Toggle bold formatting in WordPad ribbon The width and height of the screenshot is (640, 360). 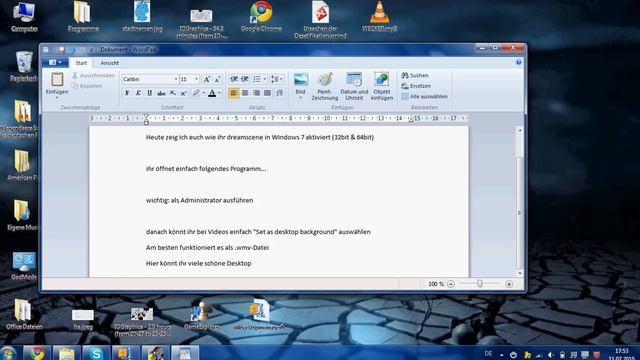coord(127,93)
